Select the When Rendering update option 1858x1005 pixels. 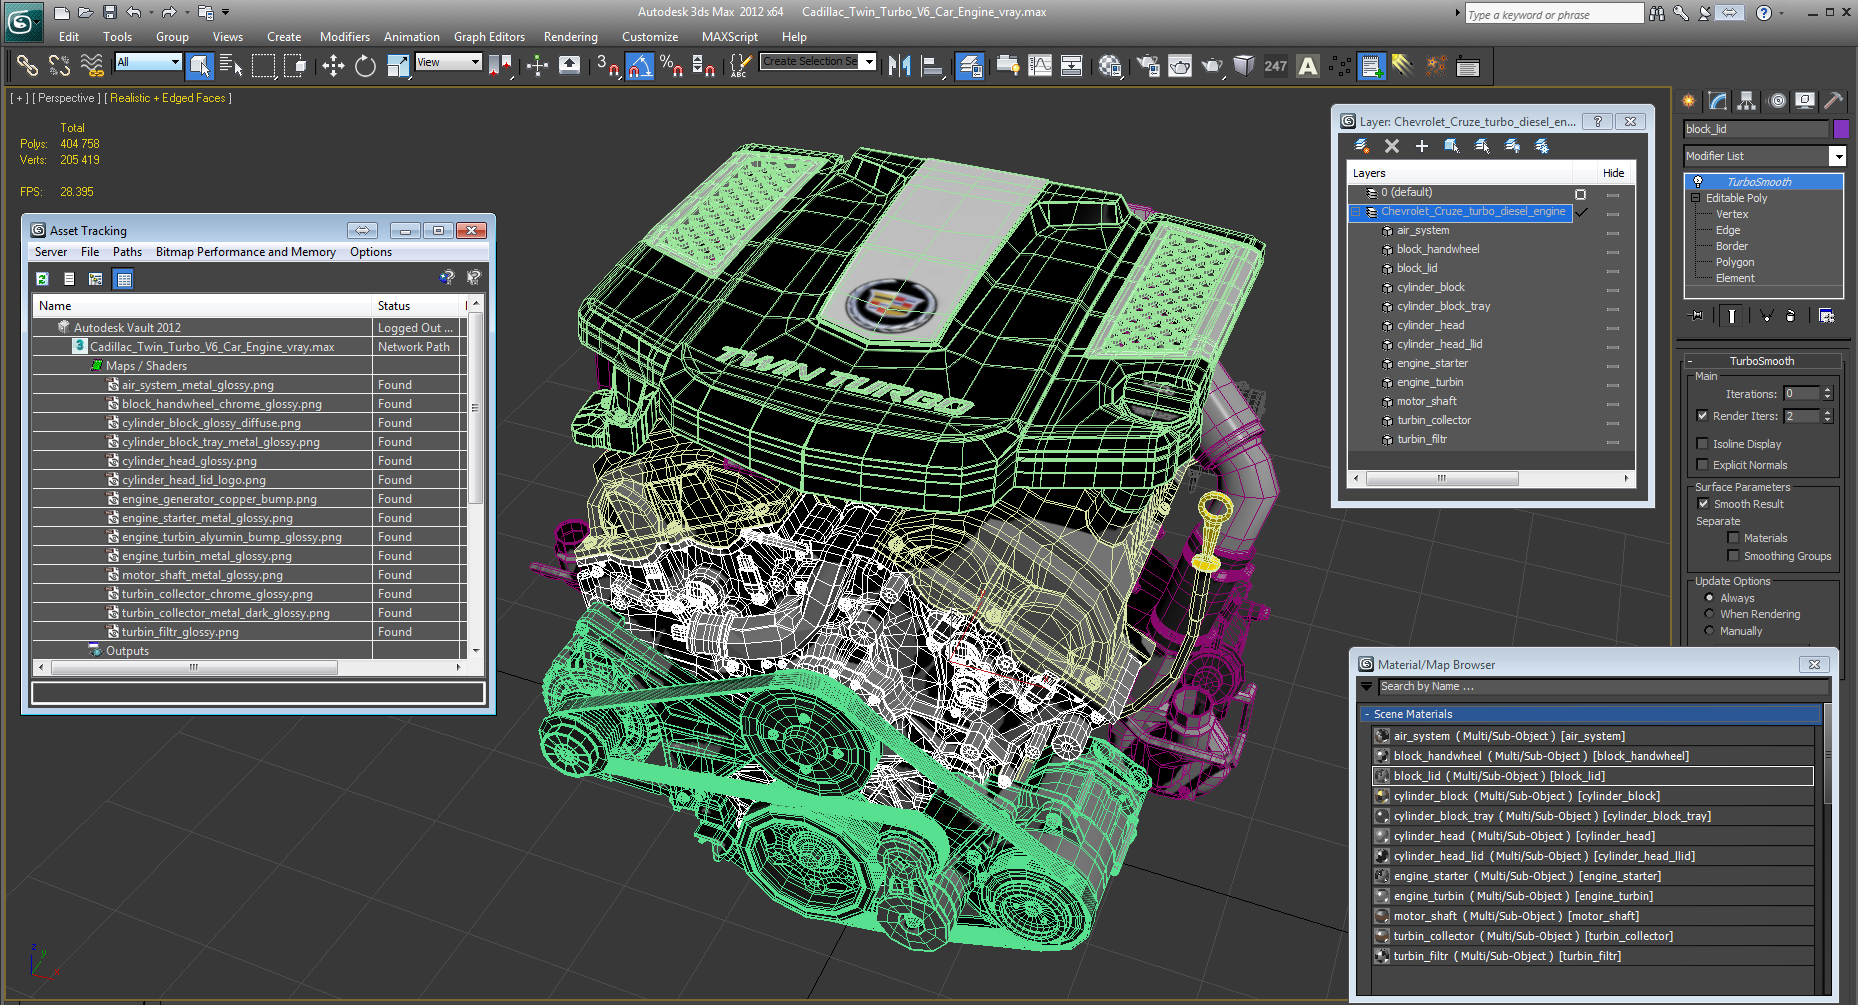click(1709, 614)
